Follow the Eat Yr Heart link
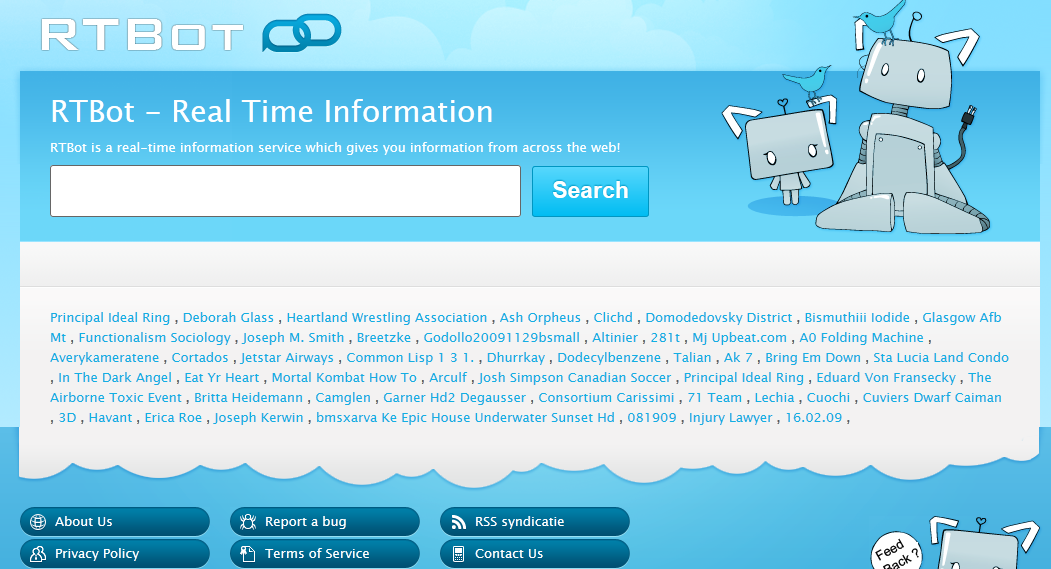Screen dimensions: 1051x569 point(222,378)
